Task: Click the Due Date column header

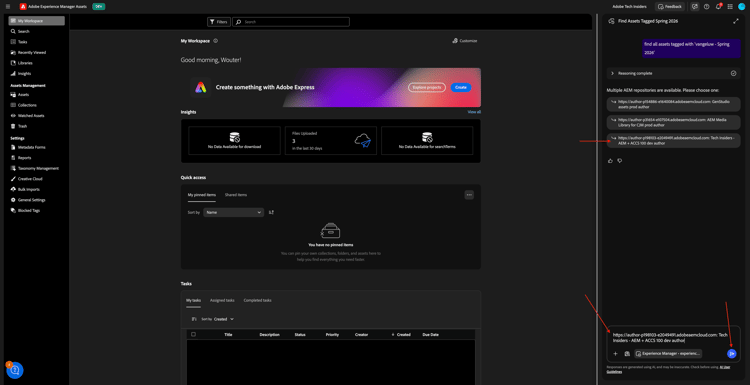Action: click(430, 335)
